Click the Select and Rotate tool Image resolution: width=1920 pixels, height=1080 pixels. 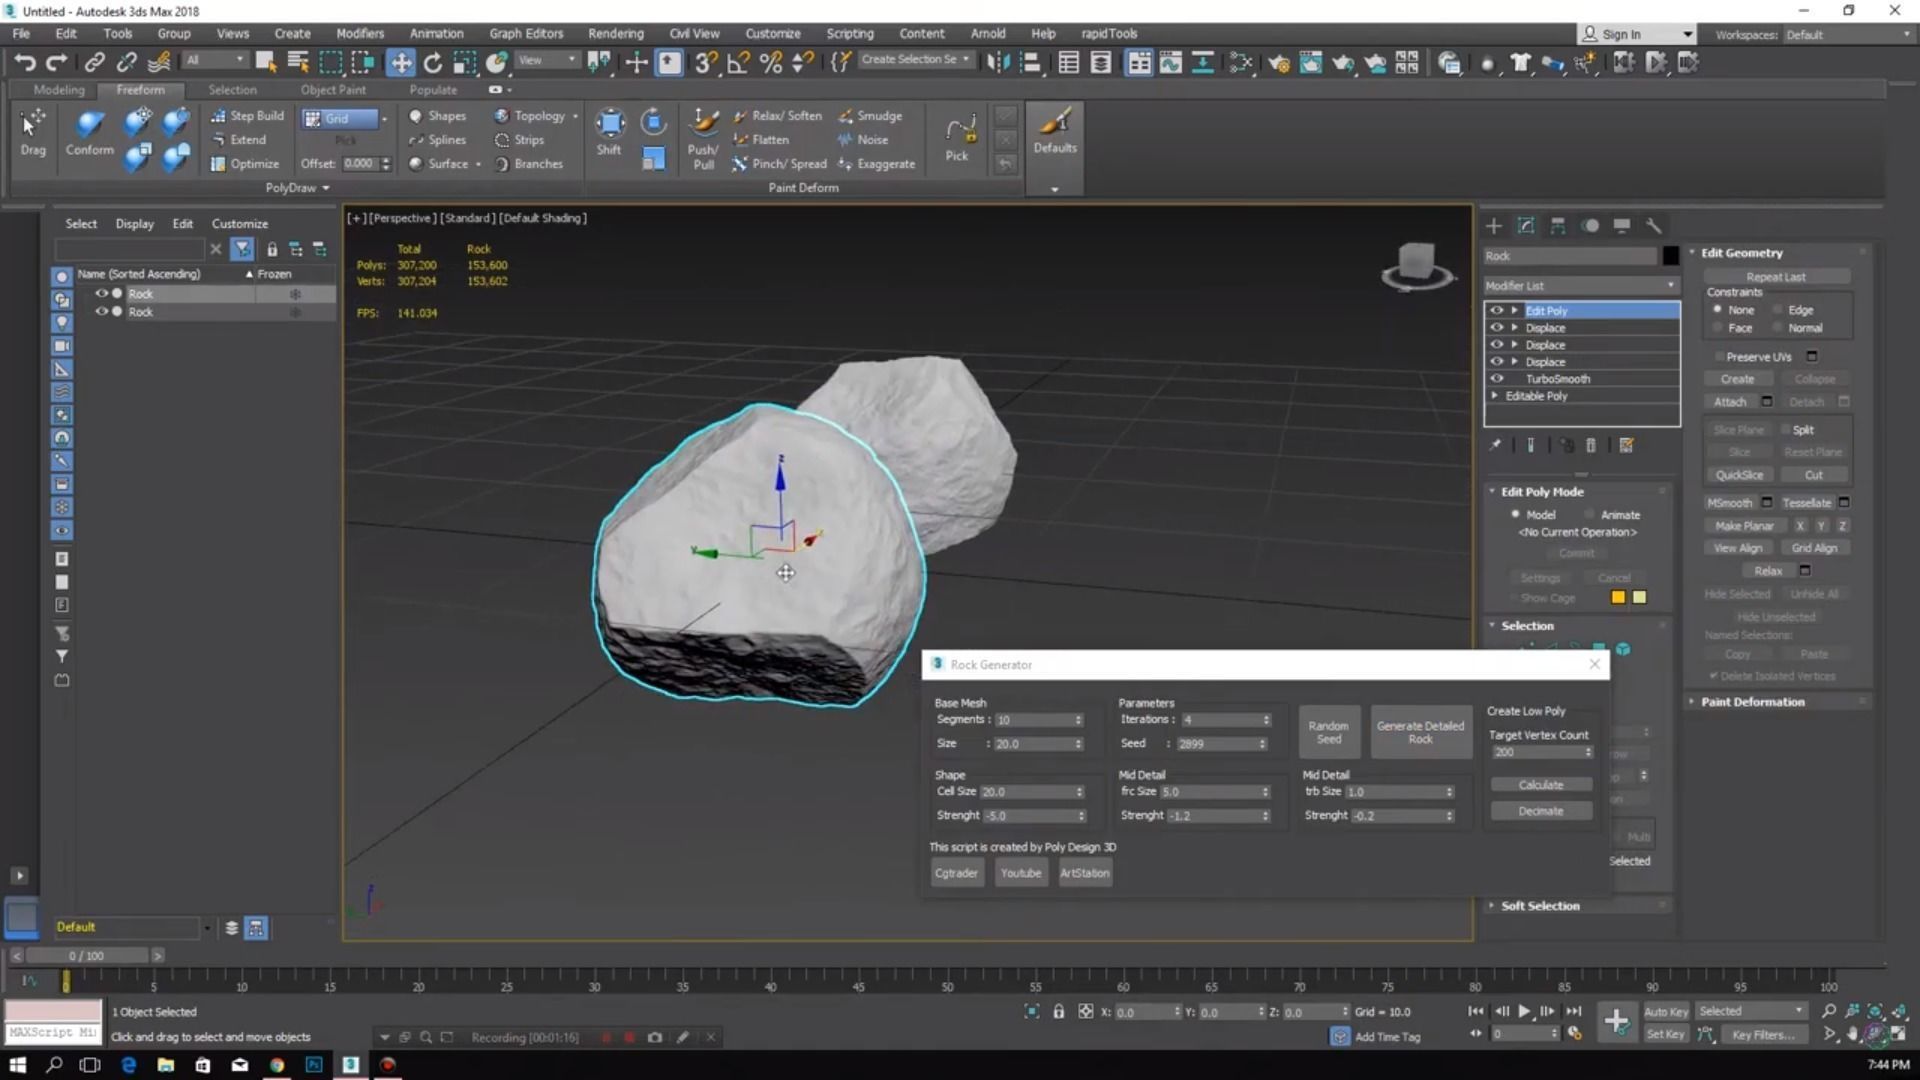click(432, 62)
